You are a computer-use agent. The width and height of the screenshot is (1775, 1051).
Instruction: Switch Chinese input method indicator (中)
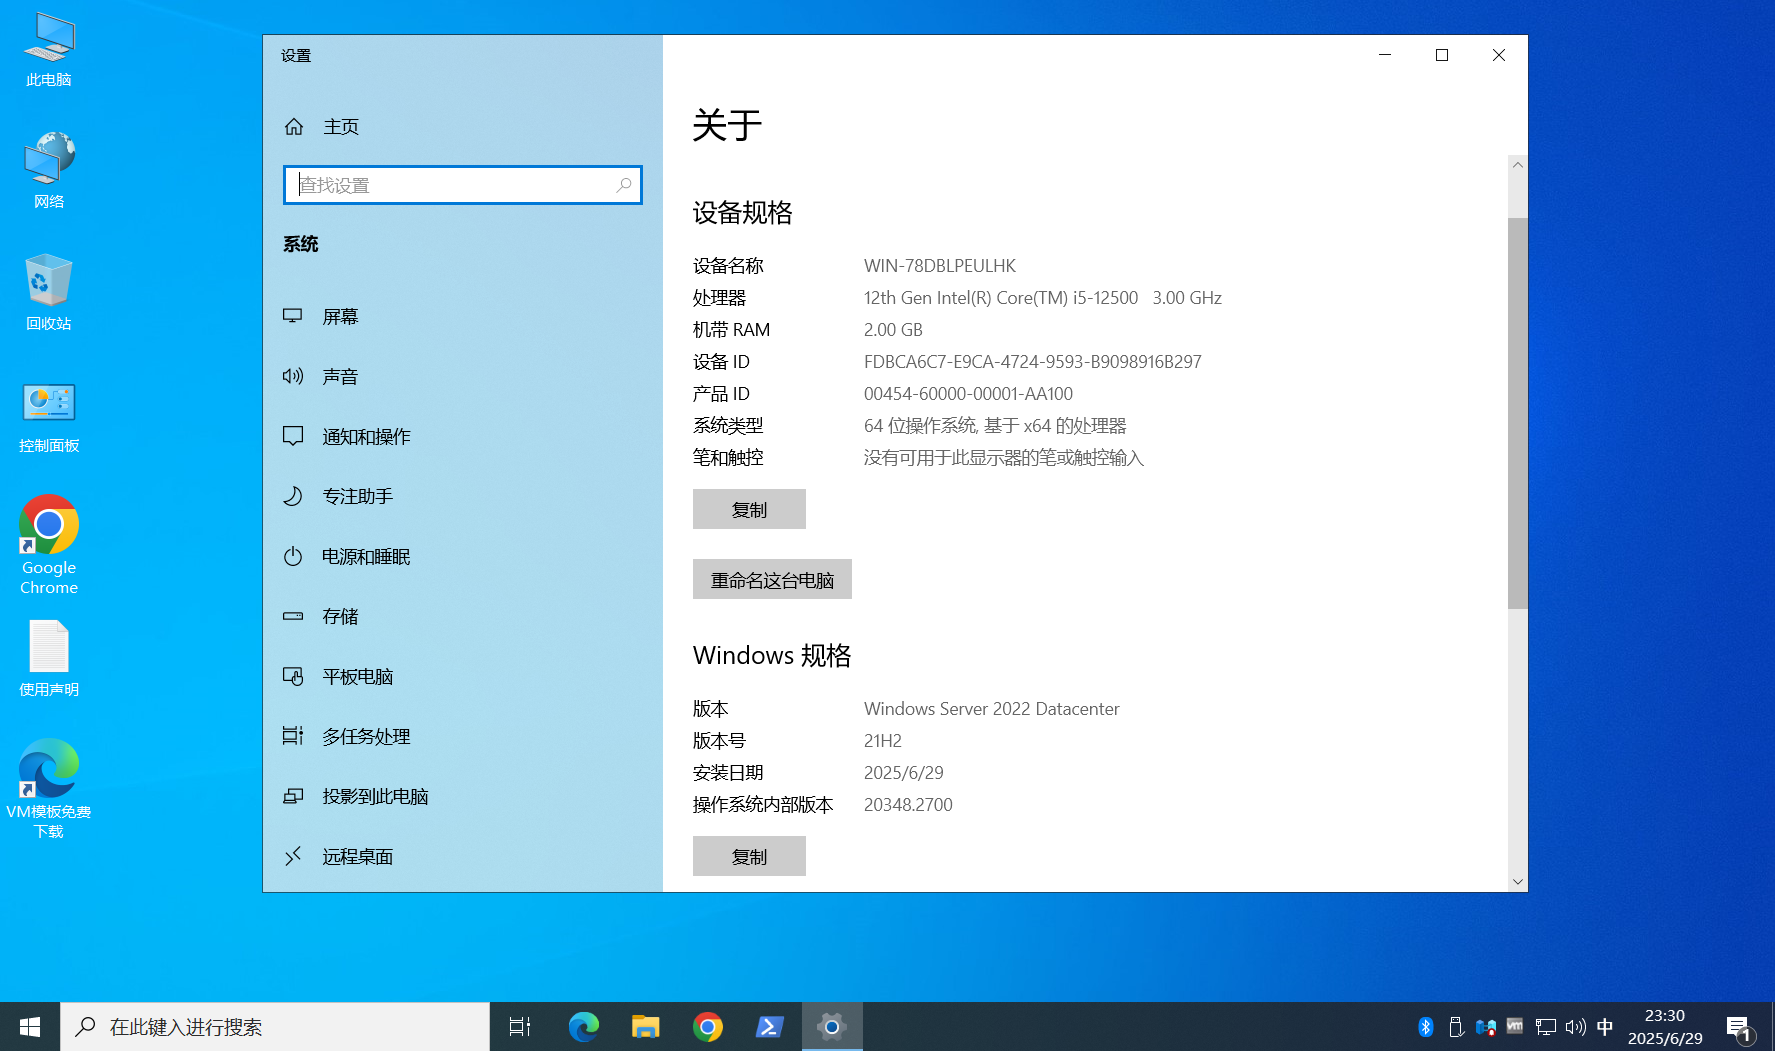1606,1027
